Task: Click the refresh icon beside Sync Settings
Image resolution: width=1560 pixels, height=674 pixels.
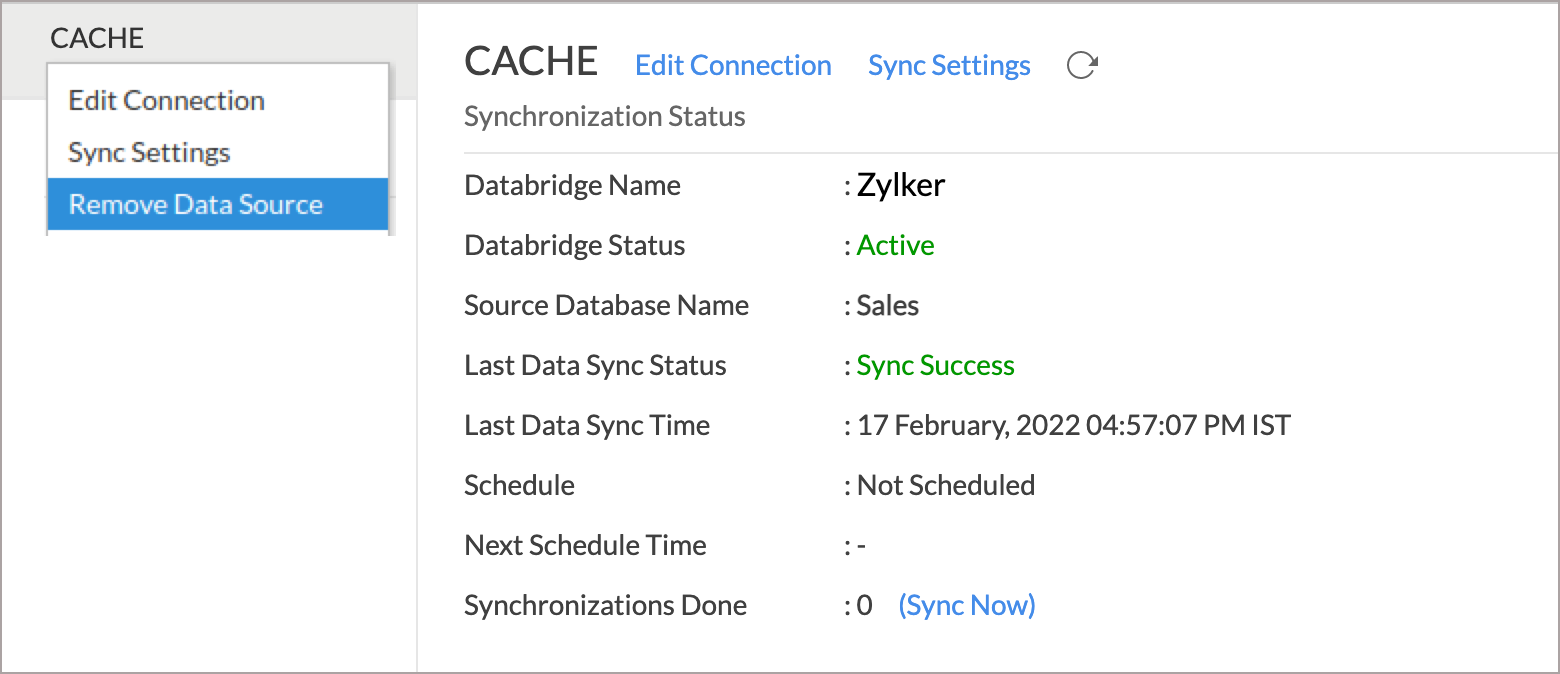Action: click(x=1082, y=66)
